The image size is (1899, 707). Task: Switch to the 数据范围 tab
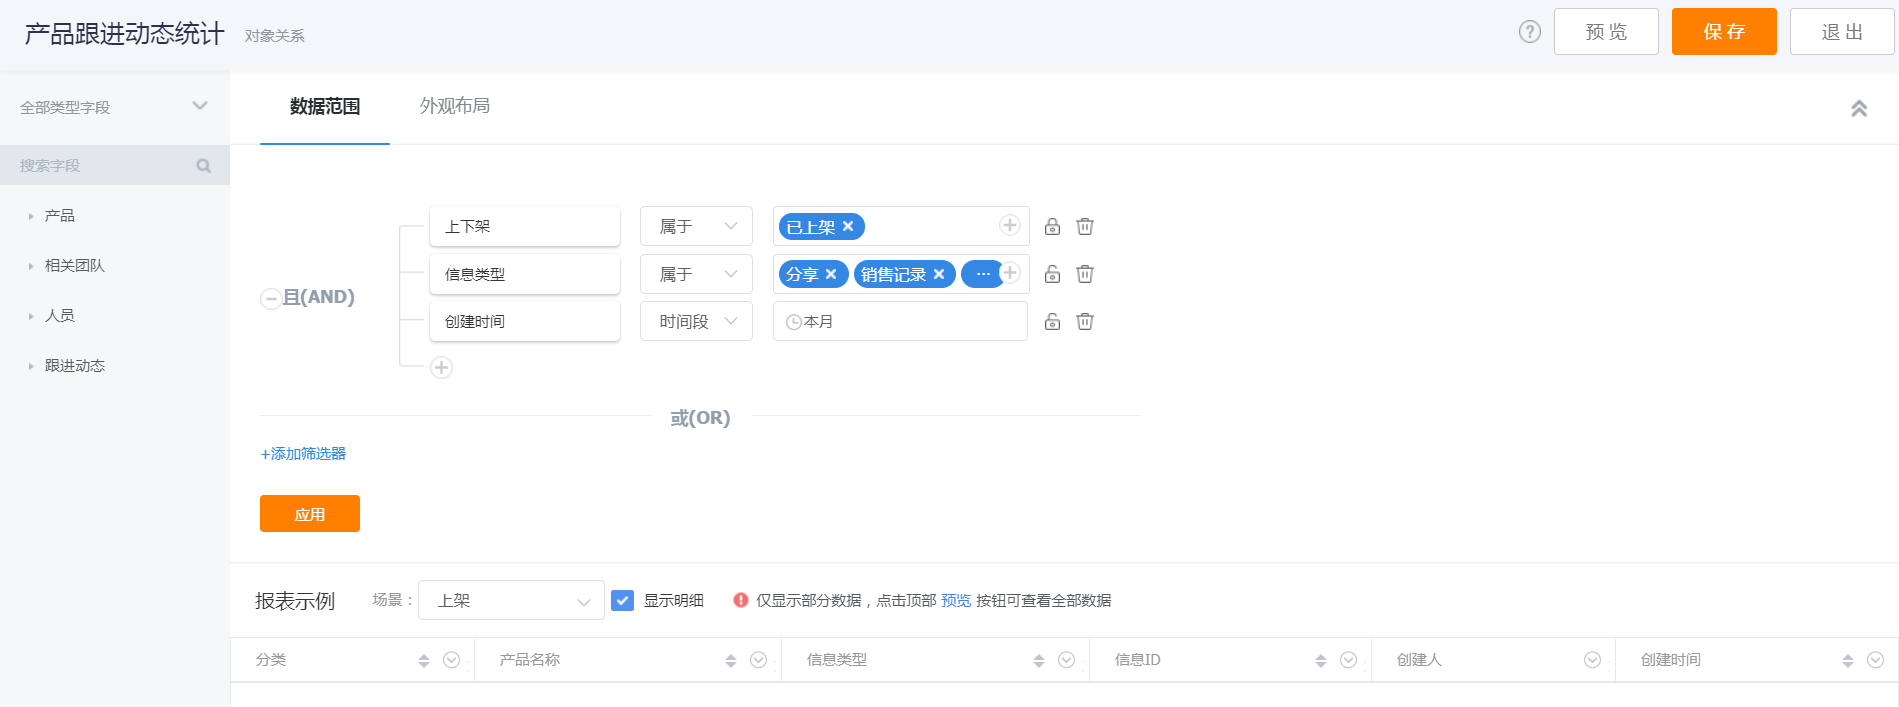[x=325, y=107]
